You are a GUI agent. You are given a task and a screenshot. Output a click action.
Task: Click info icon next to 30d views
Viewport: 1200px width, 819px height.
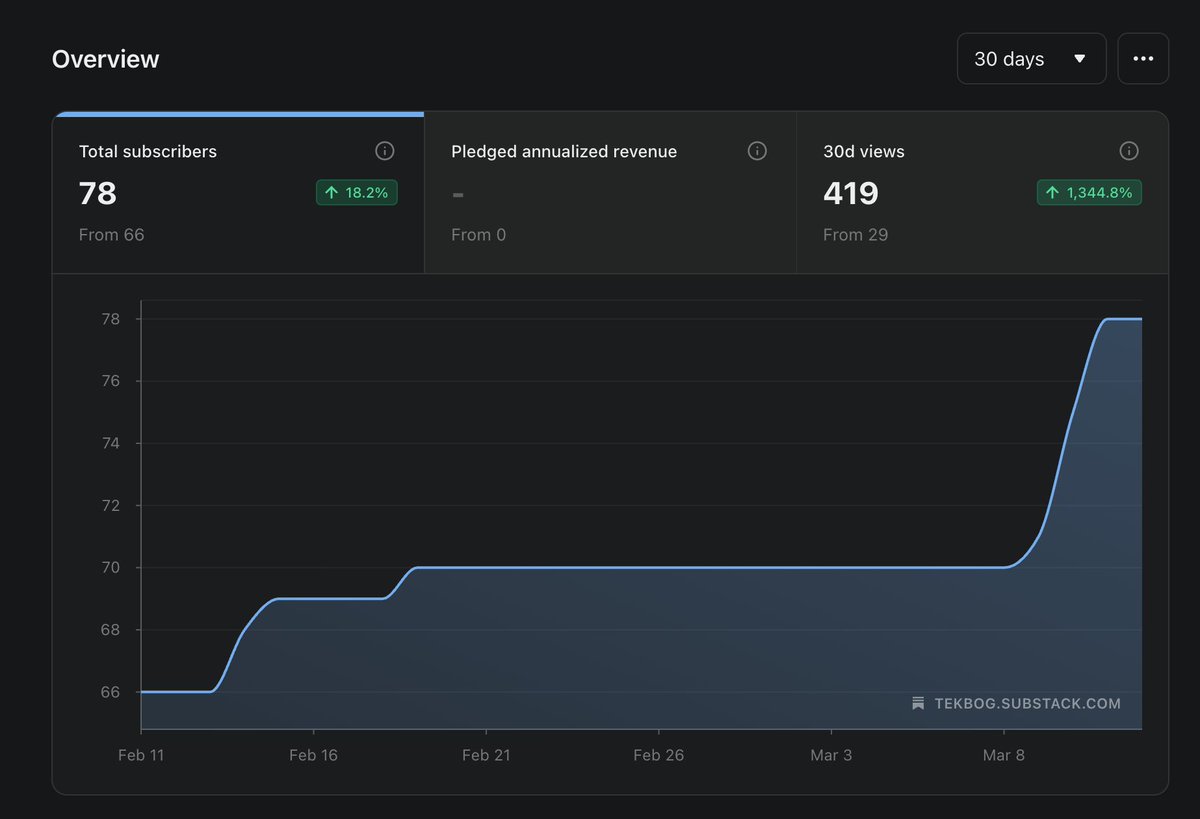(x=1129, y=151)
